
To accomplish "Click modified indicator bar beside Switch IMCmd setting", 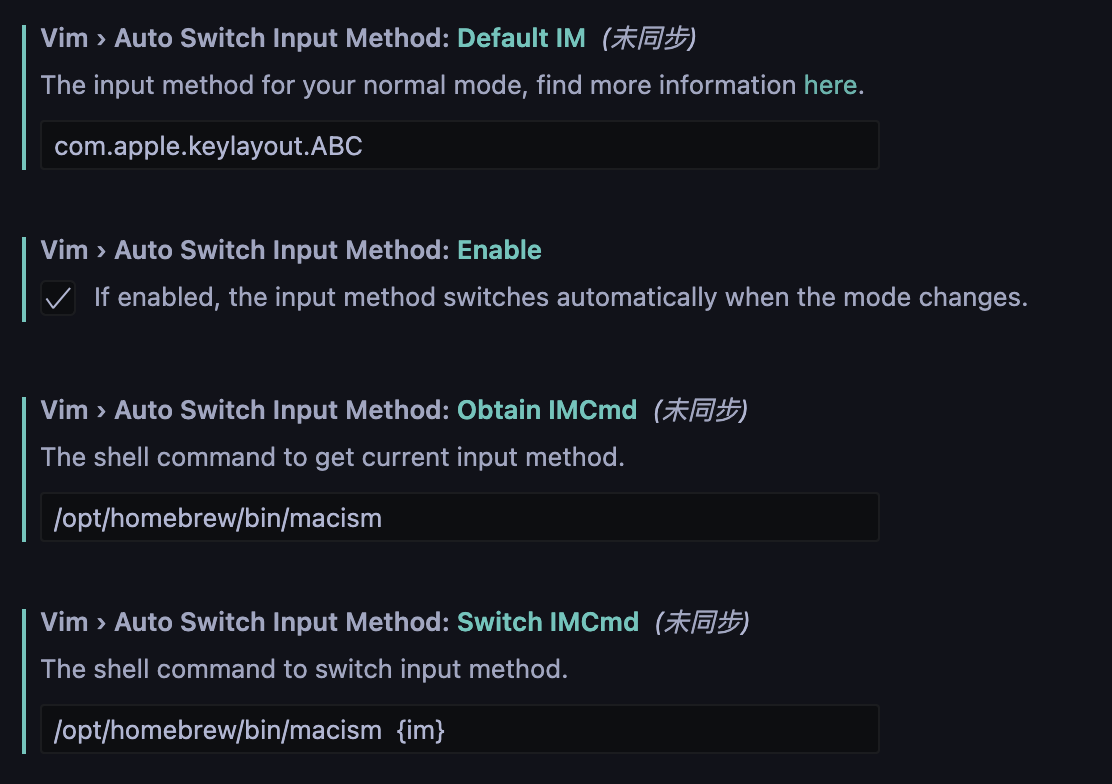I will pyautogui.click(x=23, y=680).
